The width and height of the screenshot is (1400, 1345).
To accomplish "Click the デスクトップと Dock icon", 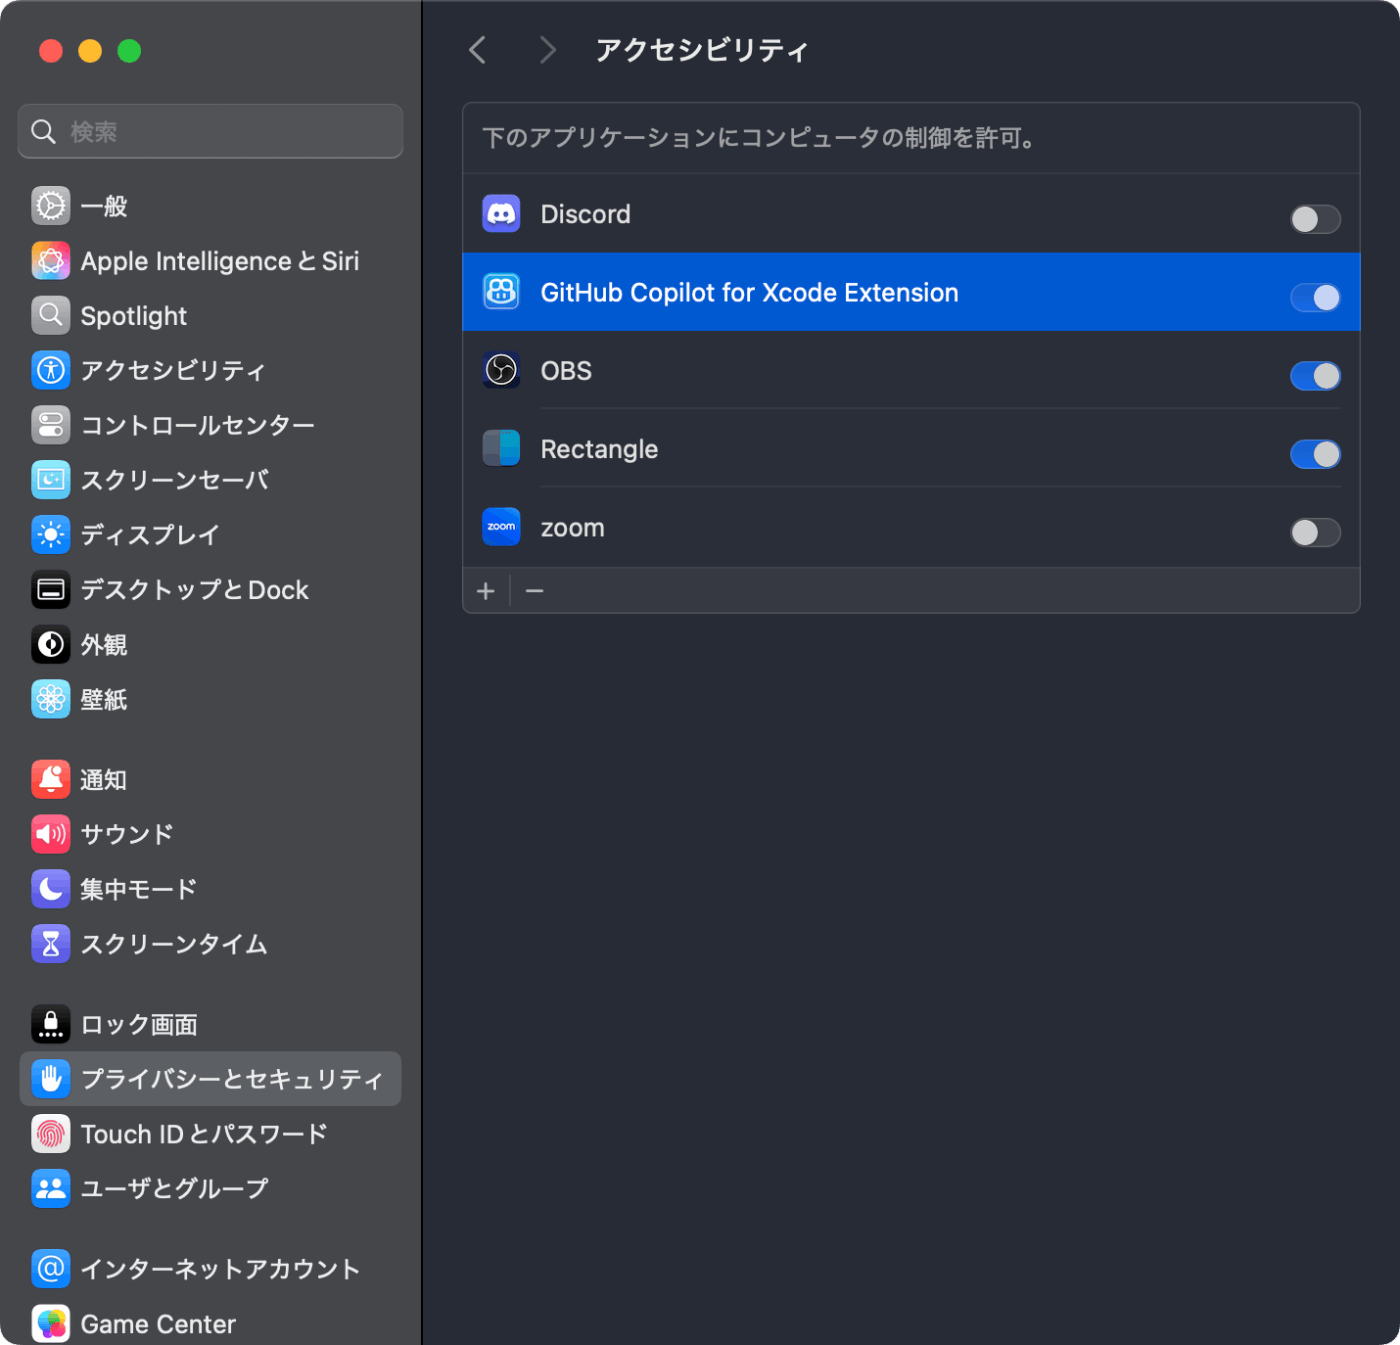I will coord(51,590).
